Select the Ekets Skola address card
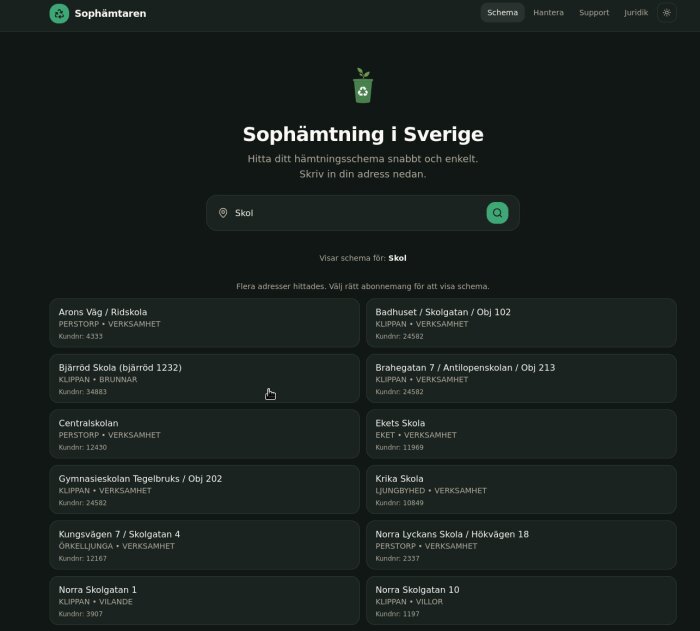Image resolution: width=700 pixels, height=631 pixels. tap(521, 434)
